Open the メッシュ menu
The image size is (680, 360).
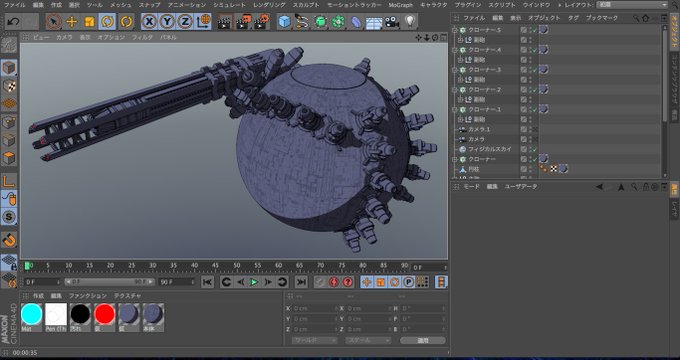click(x=121, y=5)
